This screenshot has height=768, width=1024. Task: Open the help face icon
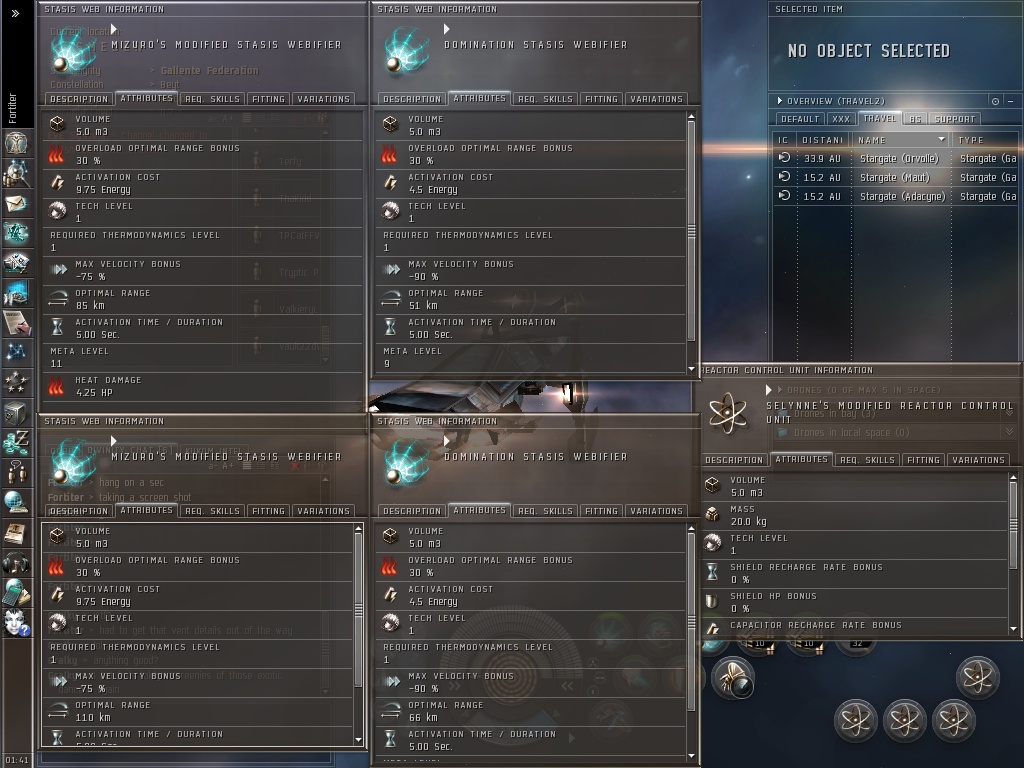click(16, 622)
